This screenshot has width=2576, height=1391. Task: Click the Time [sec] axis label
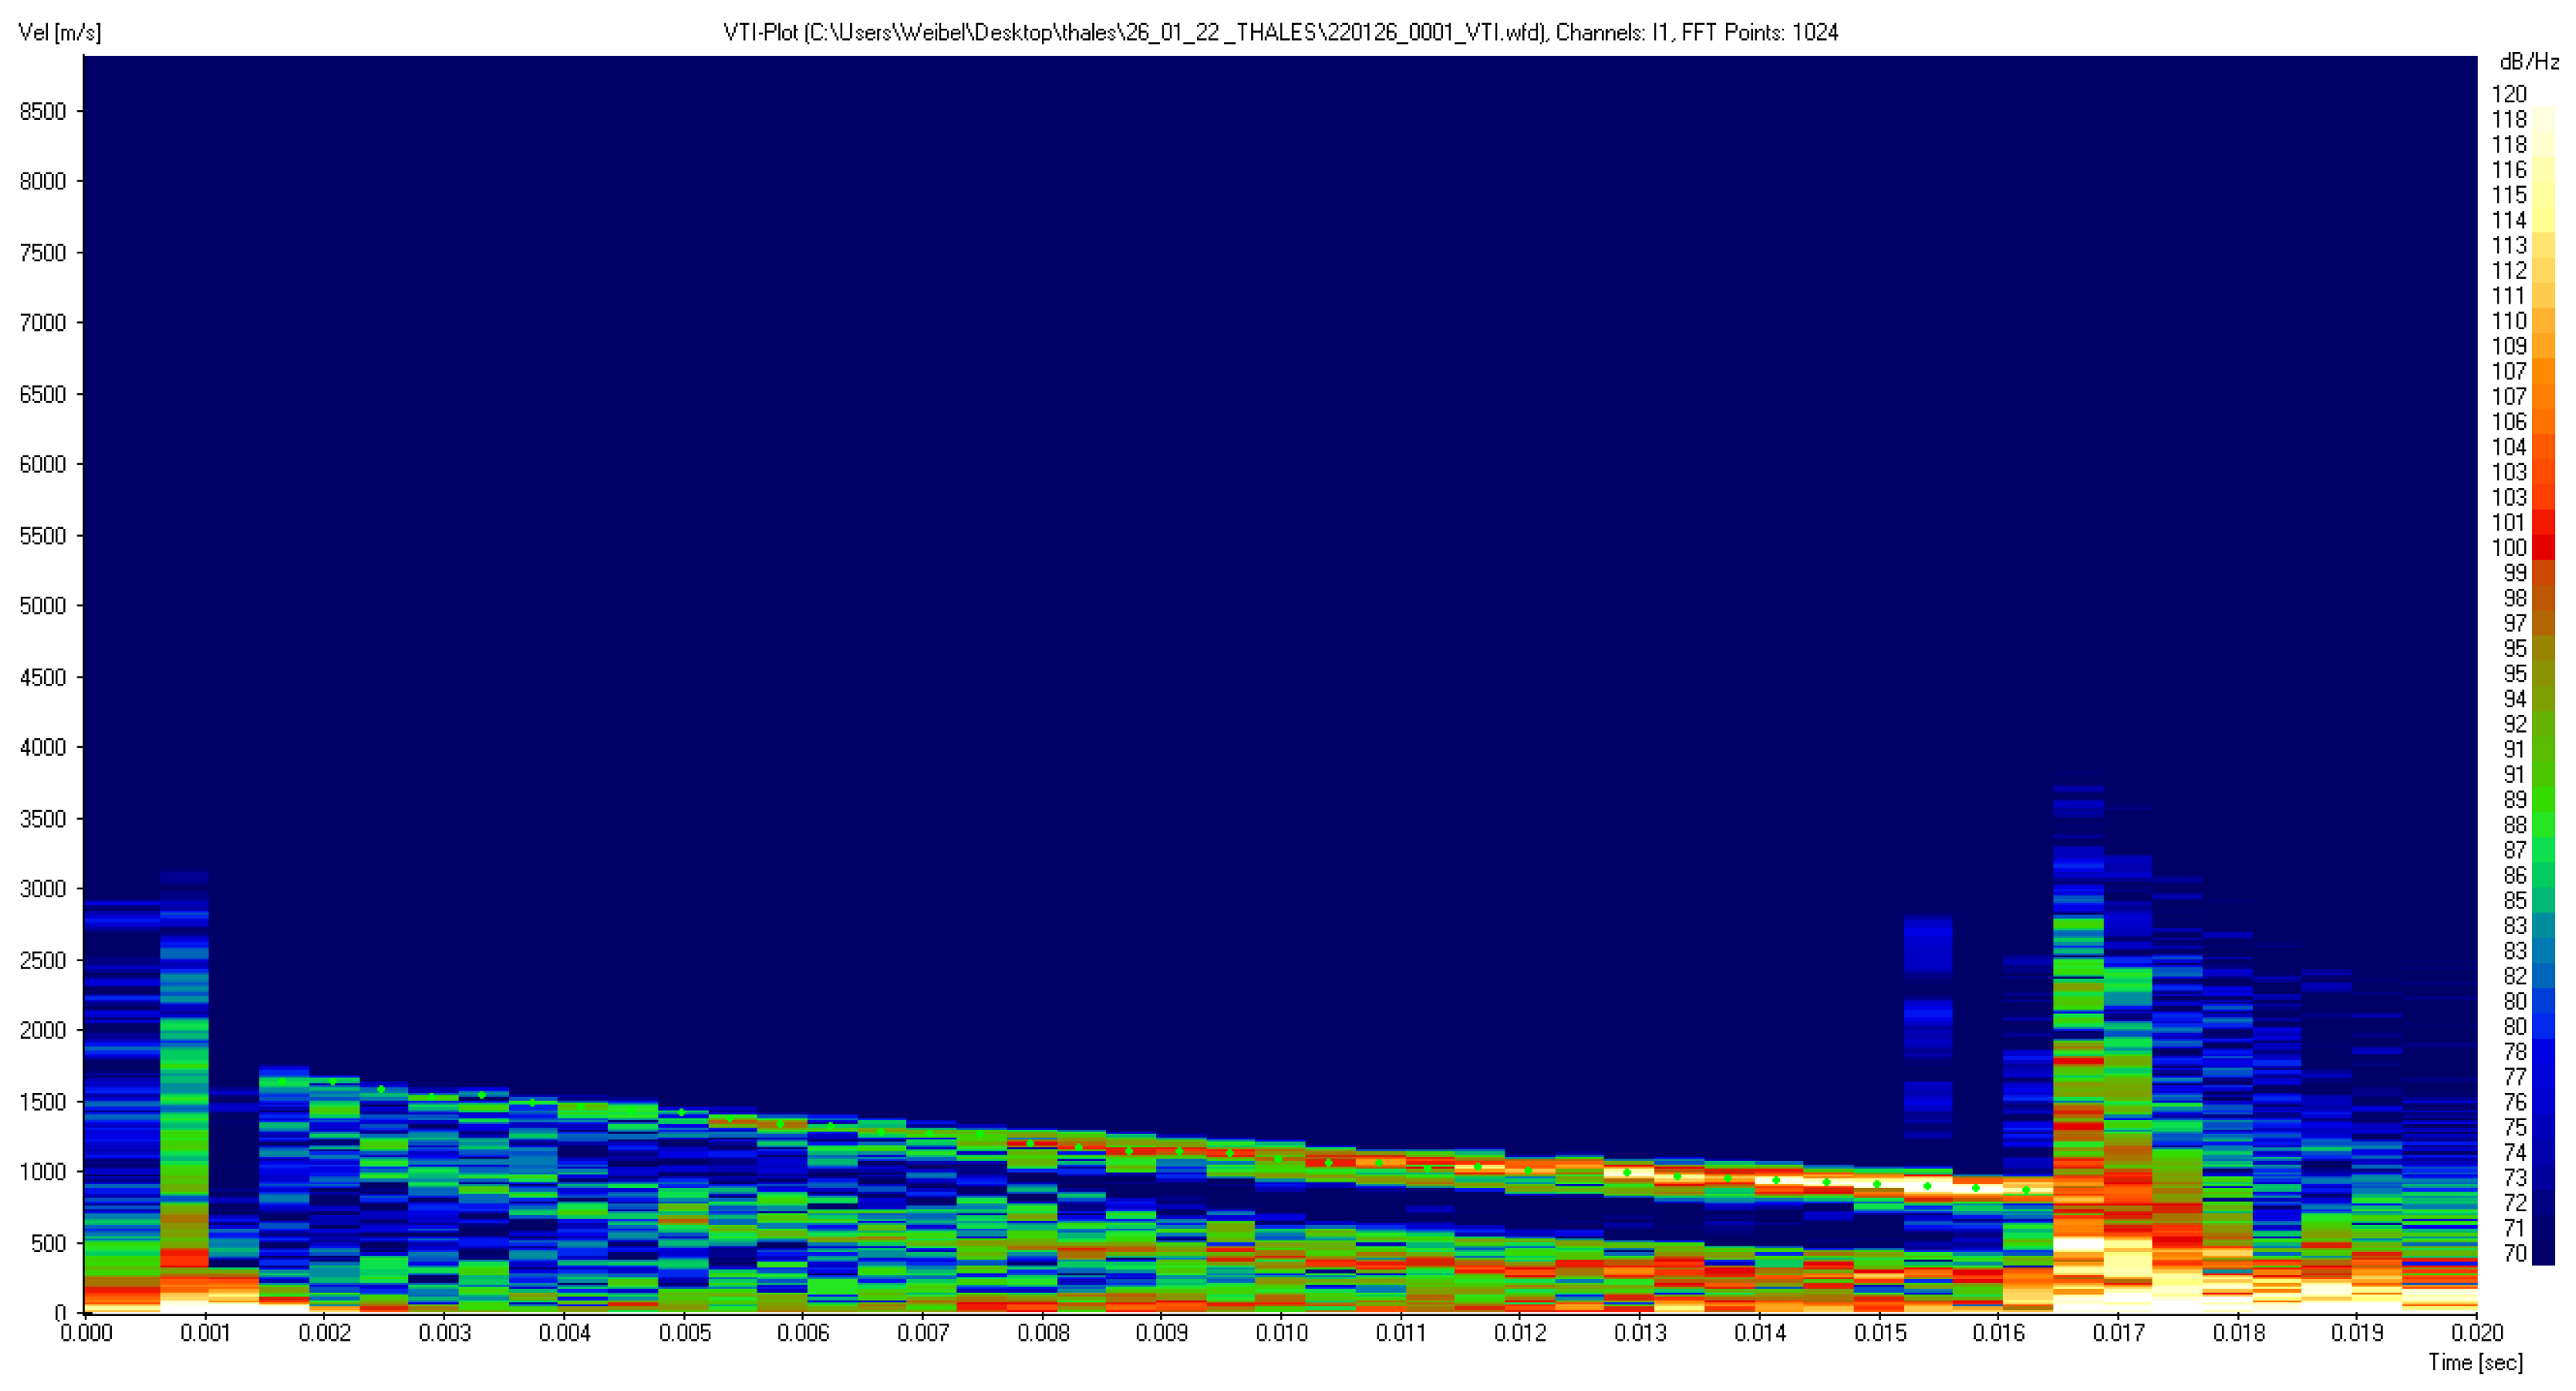2475,1362
